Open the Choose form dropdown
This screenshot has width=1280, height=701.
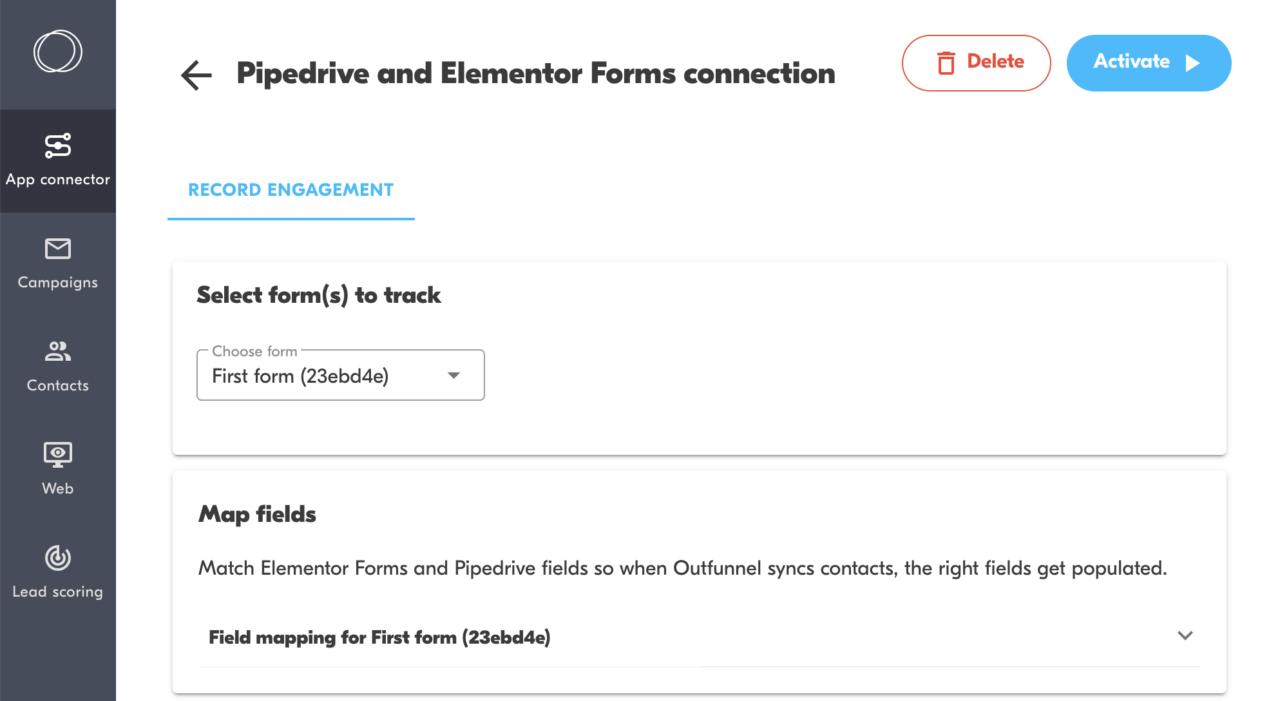[x=340, y=375]
